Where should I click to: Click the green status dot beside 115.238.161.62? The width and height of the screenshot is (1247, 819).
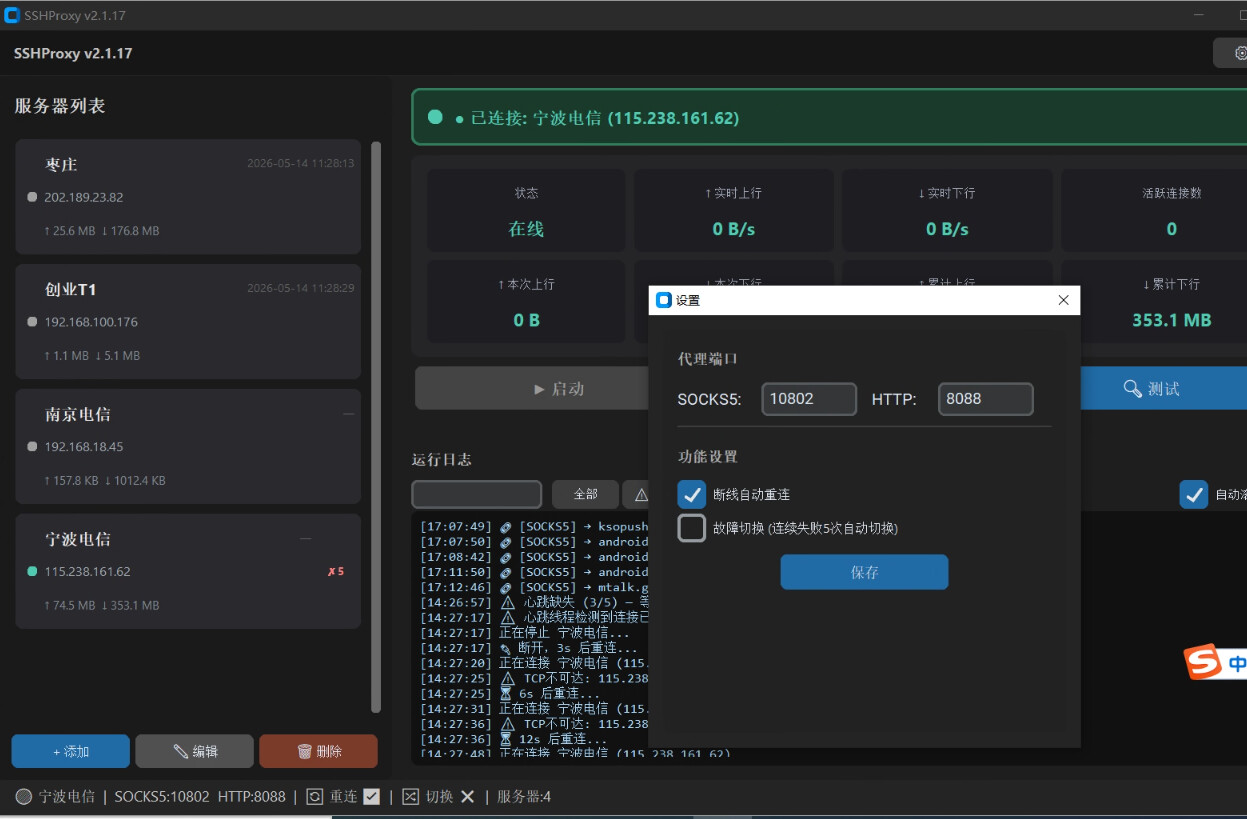pos(32,571)
